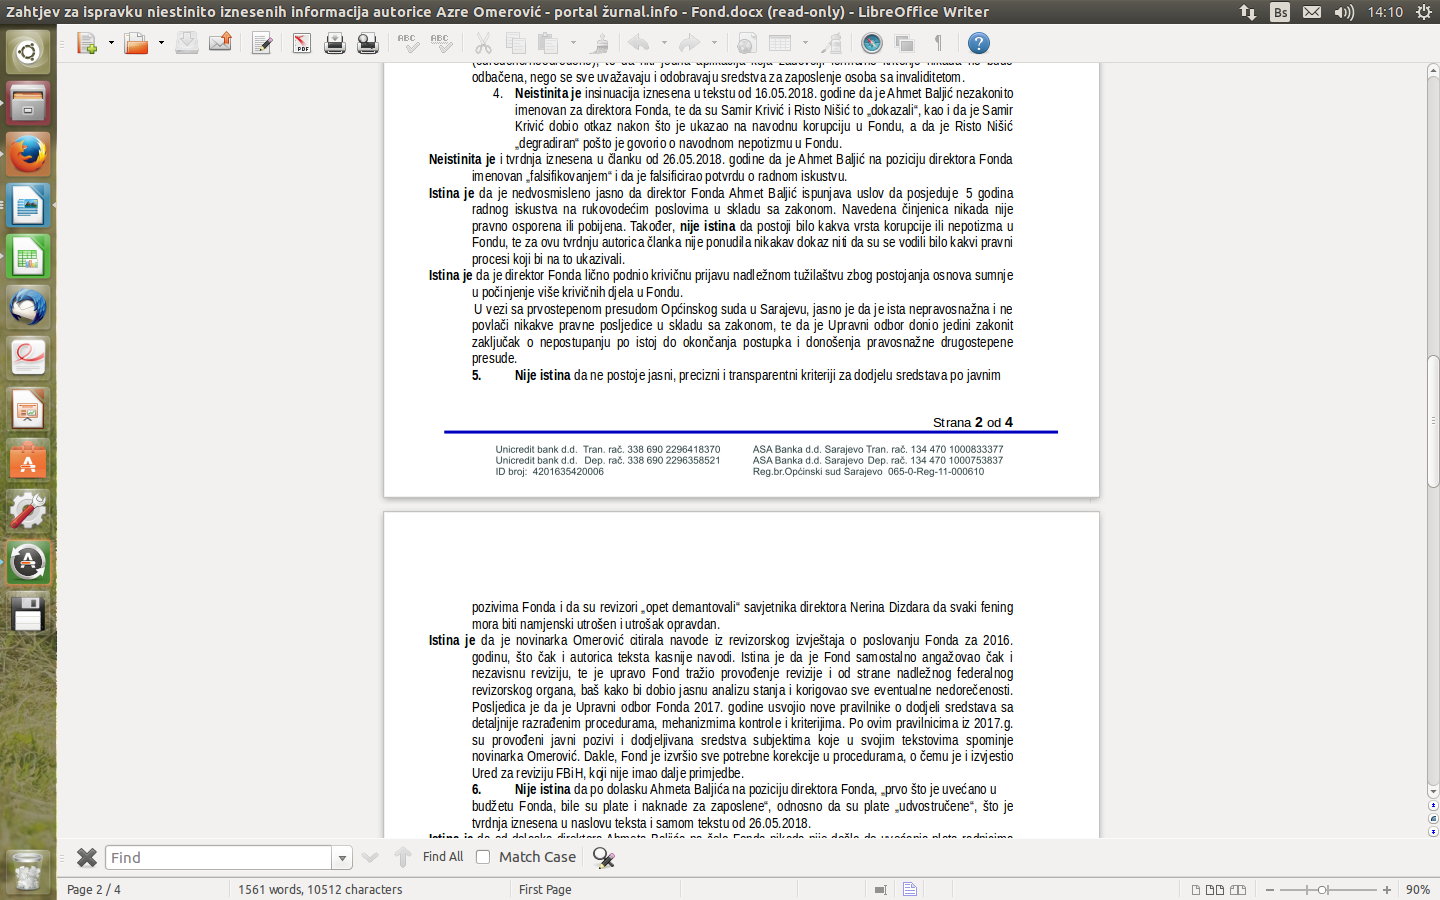
Task: Open LibreOffice Calc from launcher
Action: (x=28, y=257)
